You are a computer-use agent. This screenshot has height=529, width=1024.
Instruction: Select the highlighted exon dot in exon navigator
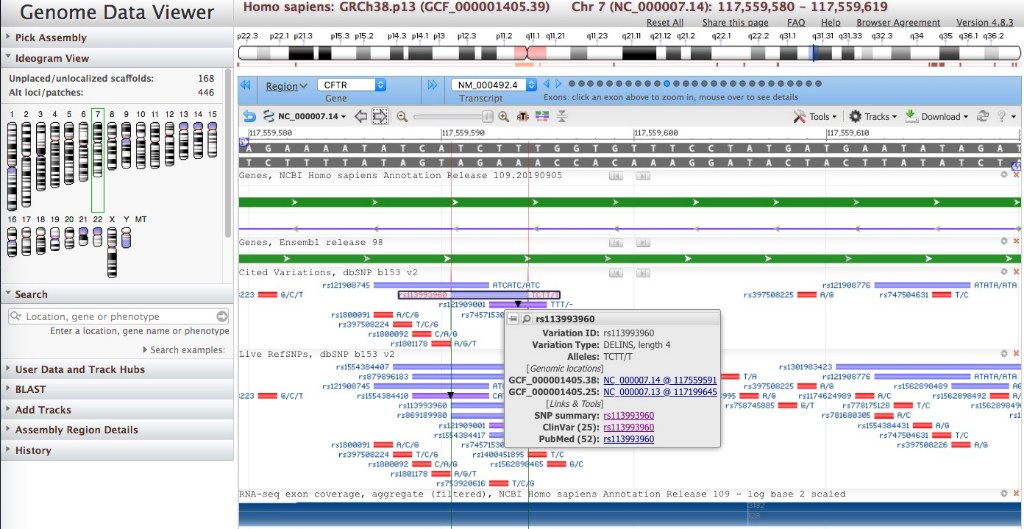click(x=667, y=84)
